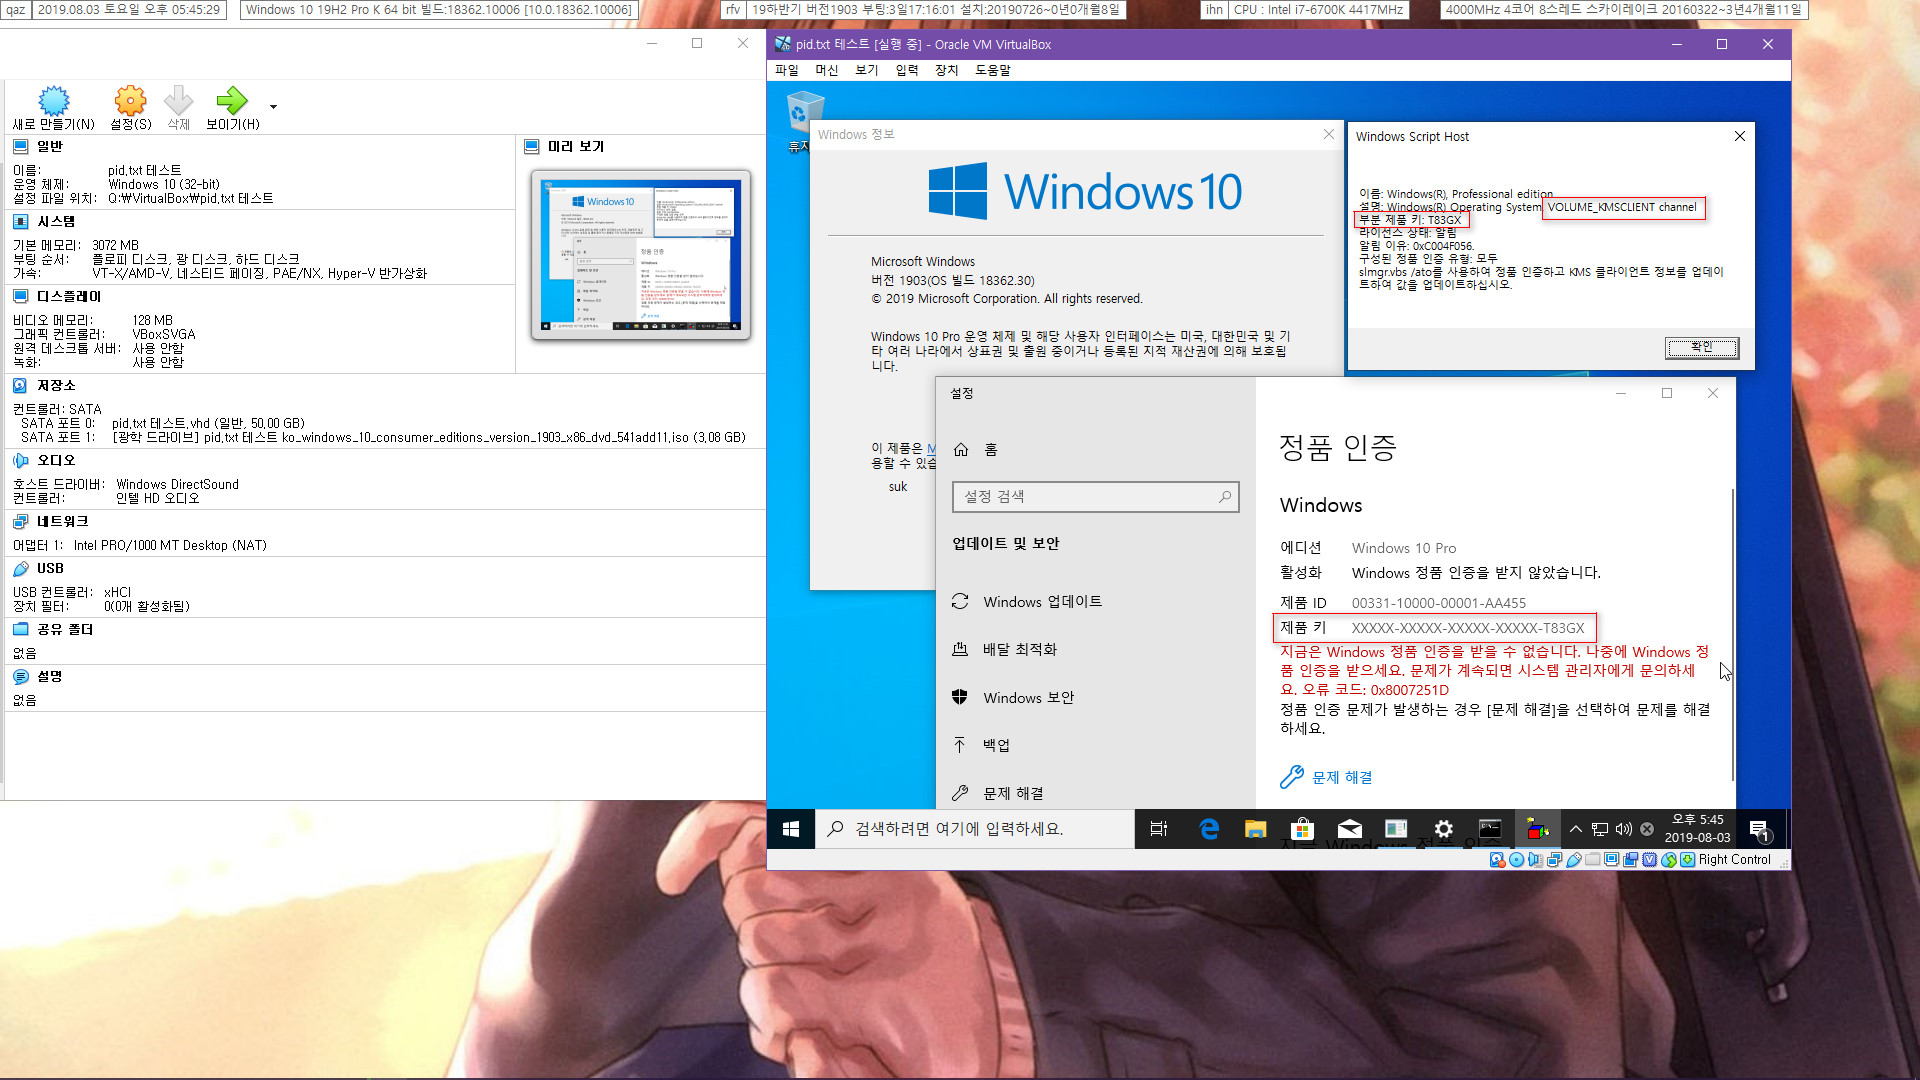This screenshot has width=1920, height=1080.
Task: Click the Settings gear in guest taskbar
Action: click(1443, 829)
